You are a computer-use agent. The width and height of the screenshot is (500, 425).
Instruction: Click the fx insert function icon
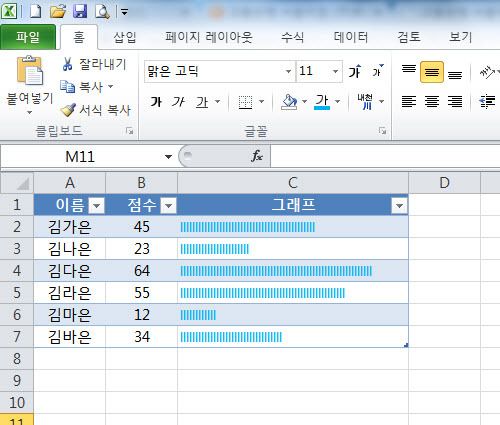click(256, 156)
